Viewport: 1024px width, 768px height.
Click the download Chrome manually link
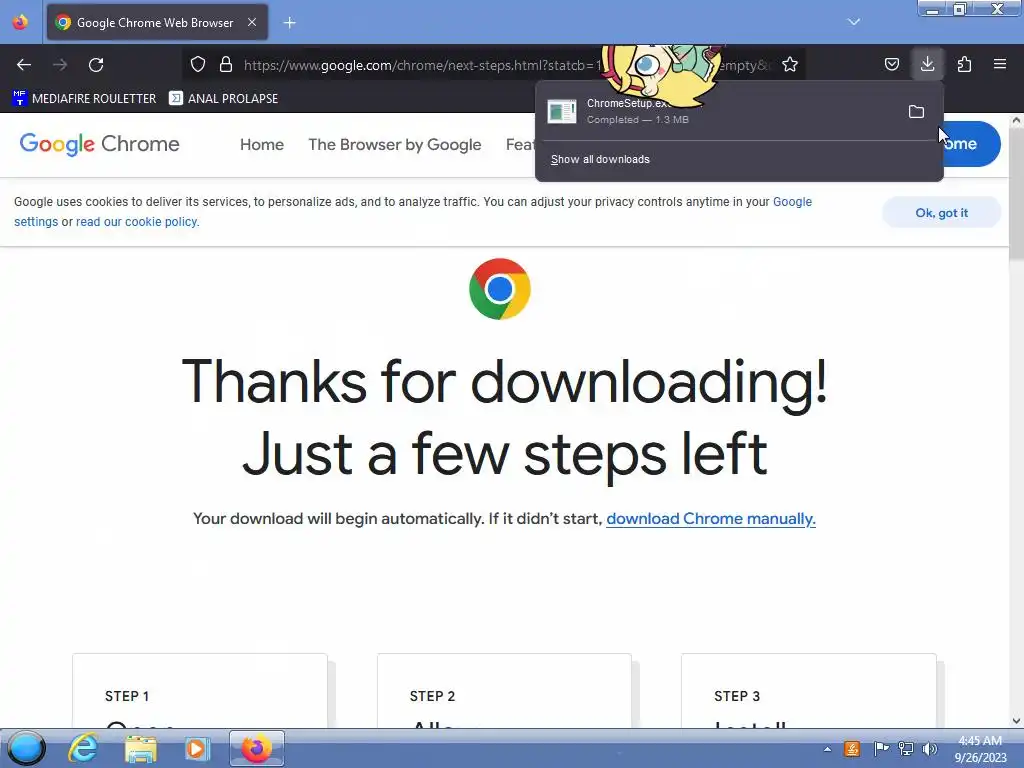pyautogui.click(x=711, y=519)
